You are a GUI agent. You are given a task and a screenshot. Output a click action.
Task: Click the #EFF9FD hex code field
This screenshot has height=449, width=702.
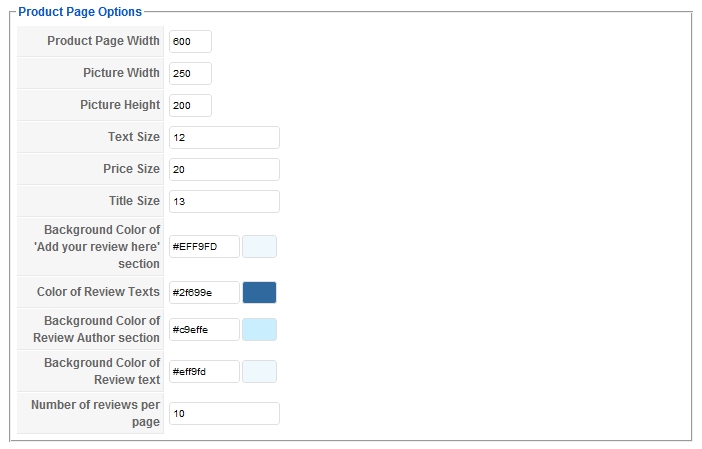point(204,247)
